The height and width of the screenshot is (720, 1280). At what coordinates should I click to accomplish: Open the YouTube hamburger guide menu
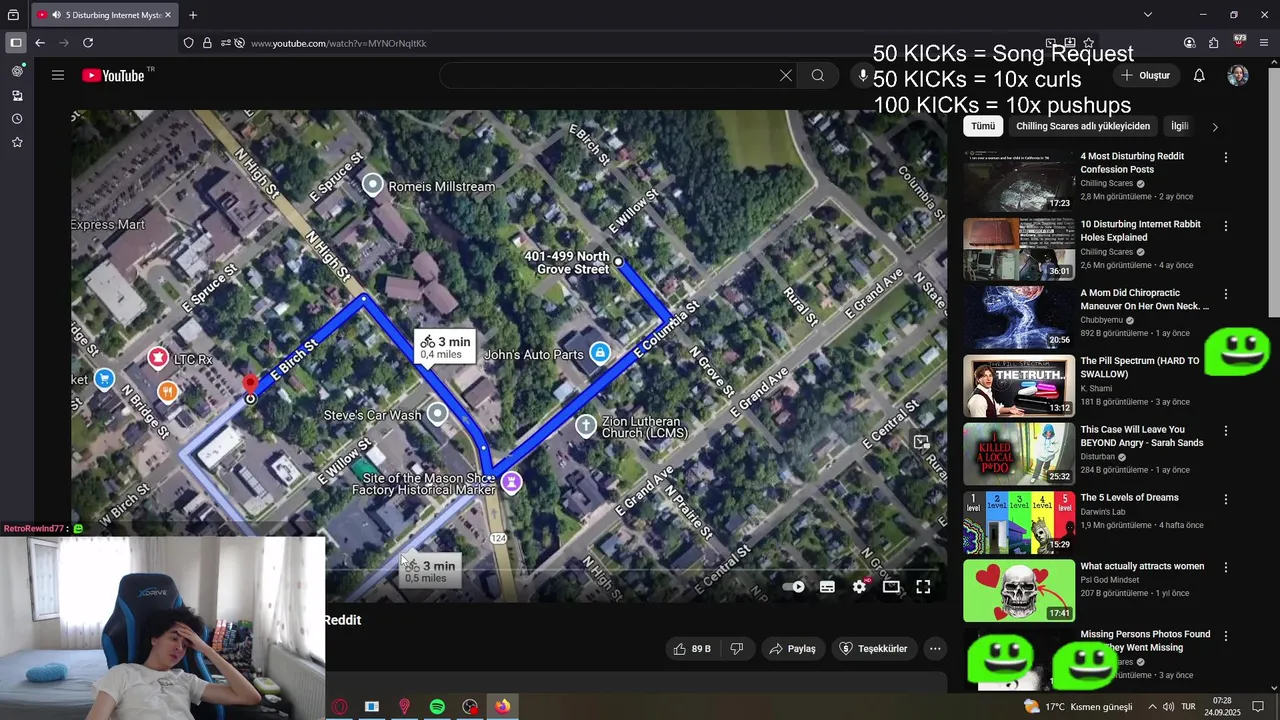tap(58, 76)
